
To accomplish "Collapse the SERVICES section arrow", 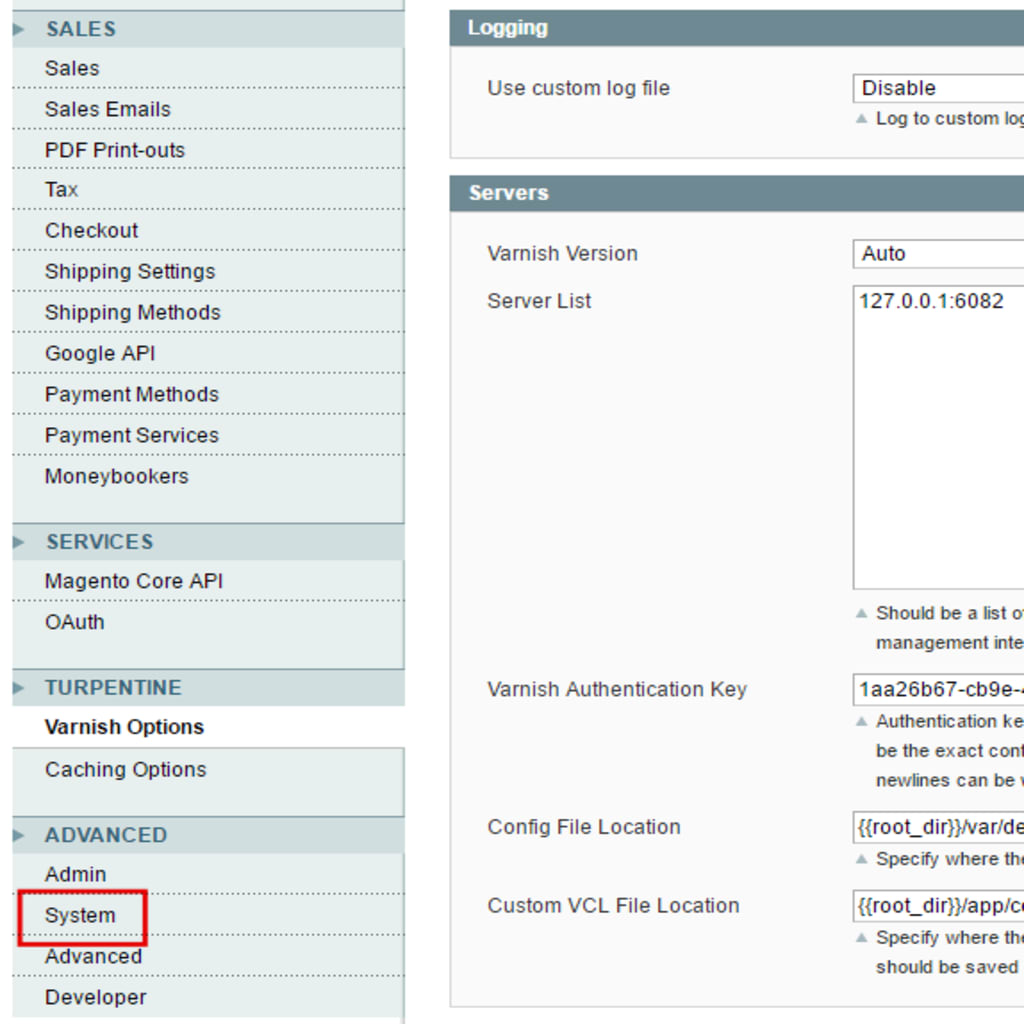I will (x=18, y=542).
